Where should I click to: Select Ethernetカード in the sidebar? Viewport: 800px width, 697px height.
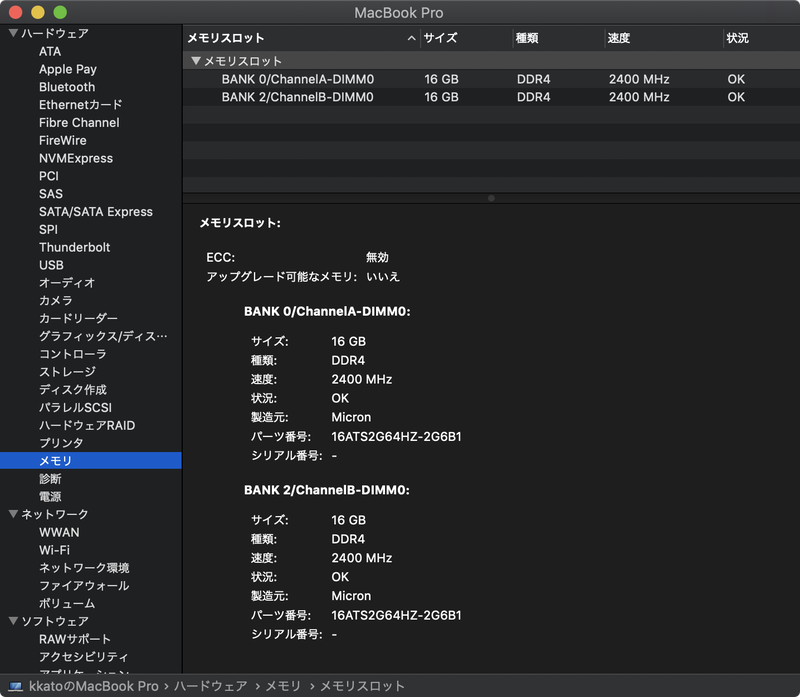tap(81, 105)
